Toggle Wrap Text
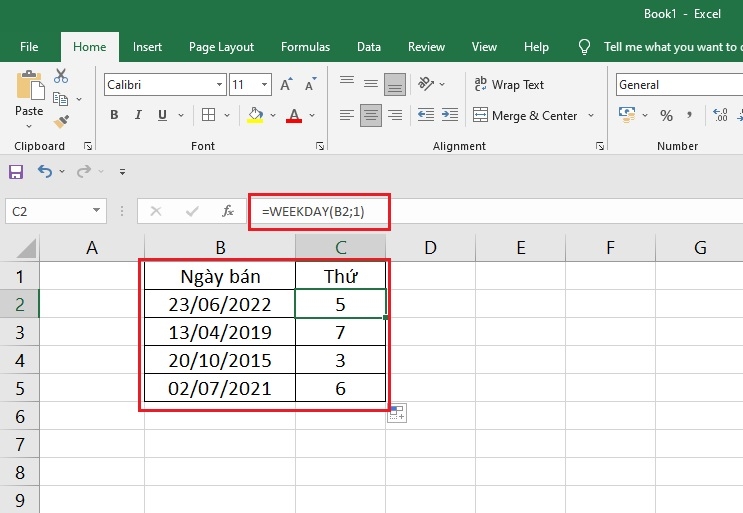The height and width of the screenshot is (513, 743). click(x=509, y=85)
